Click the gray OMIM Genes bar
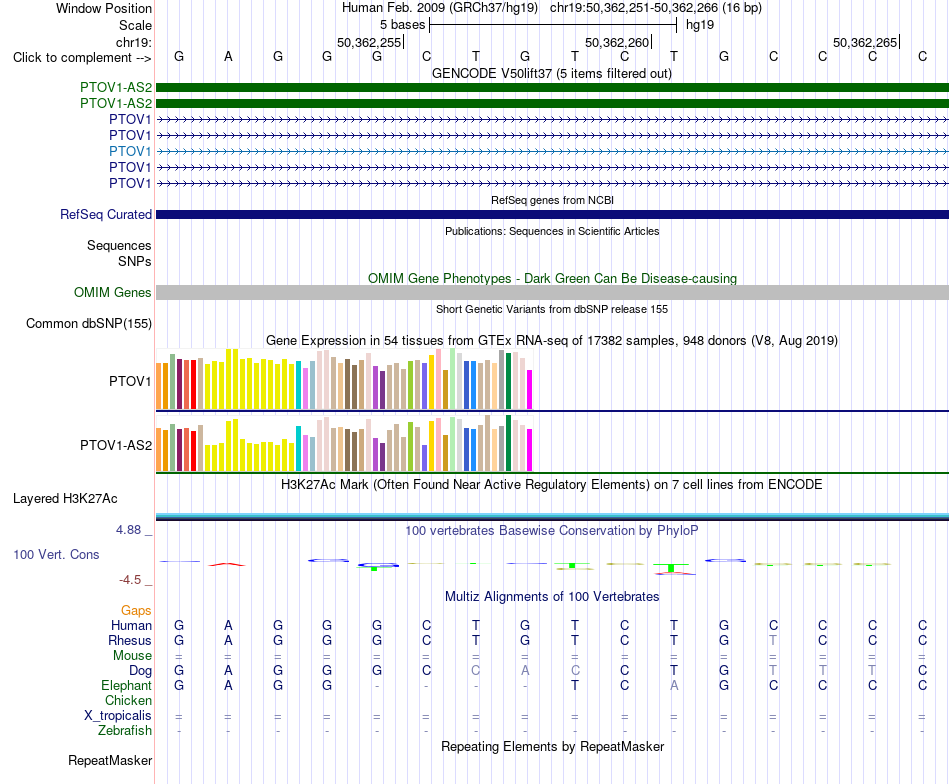950x784 pixels. (x=552, y=293)
